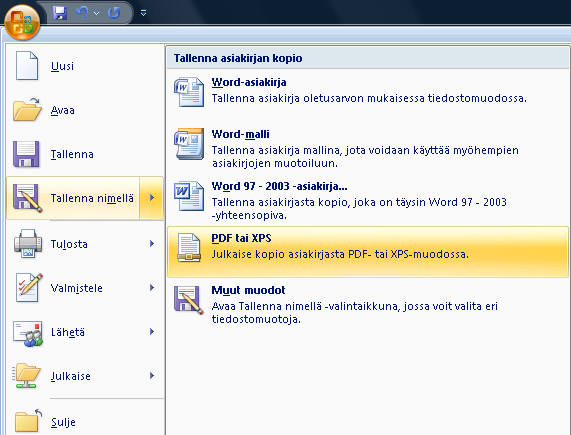This screenshot has width=571, height=435.
Task: Click the Tallenna asiakirjan kopio header
Action: tap(238, 58)
